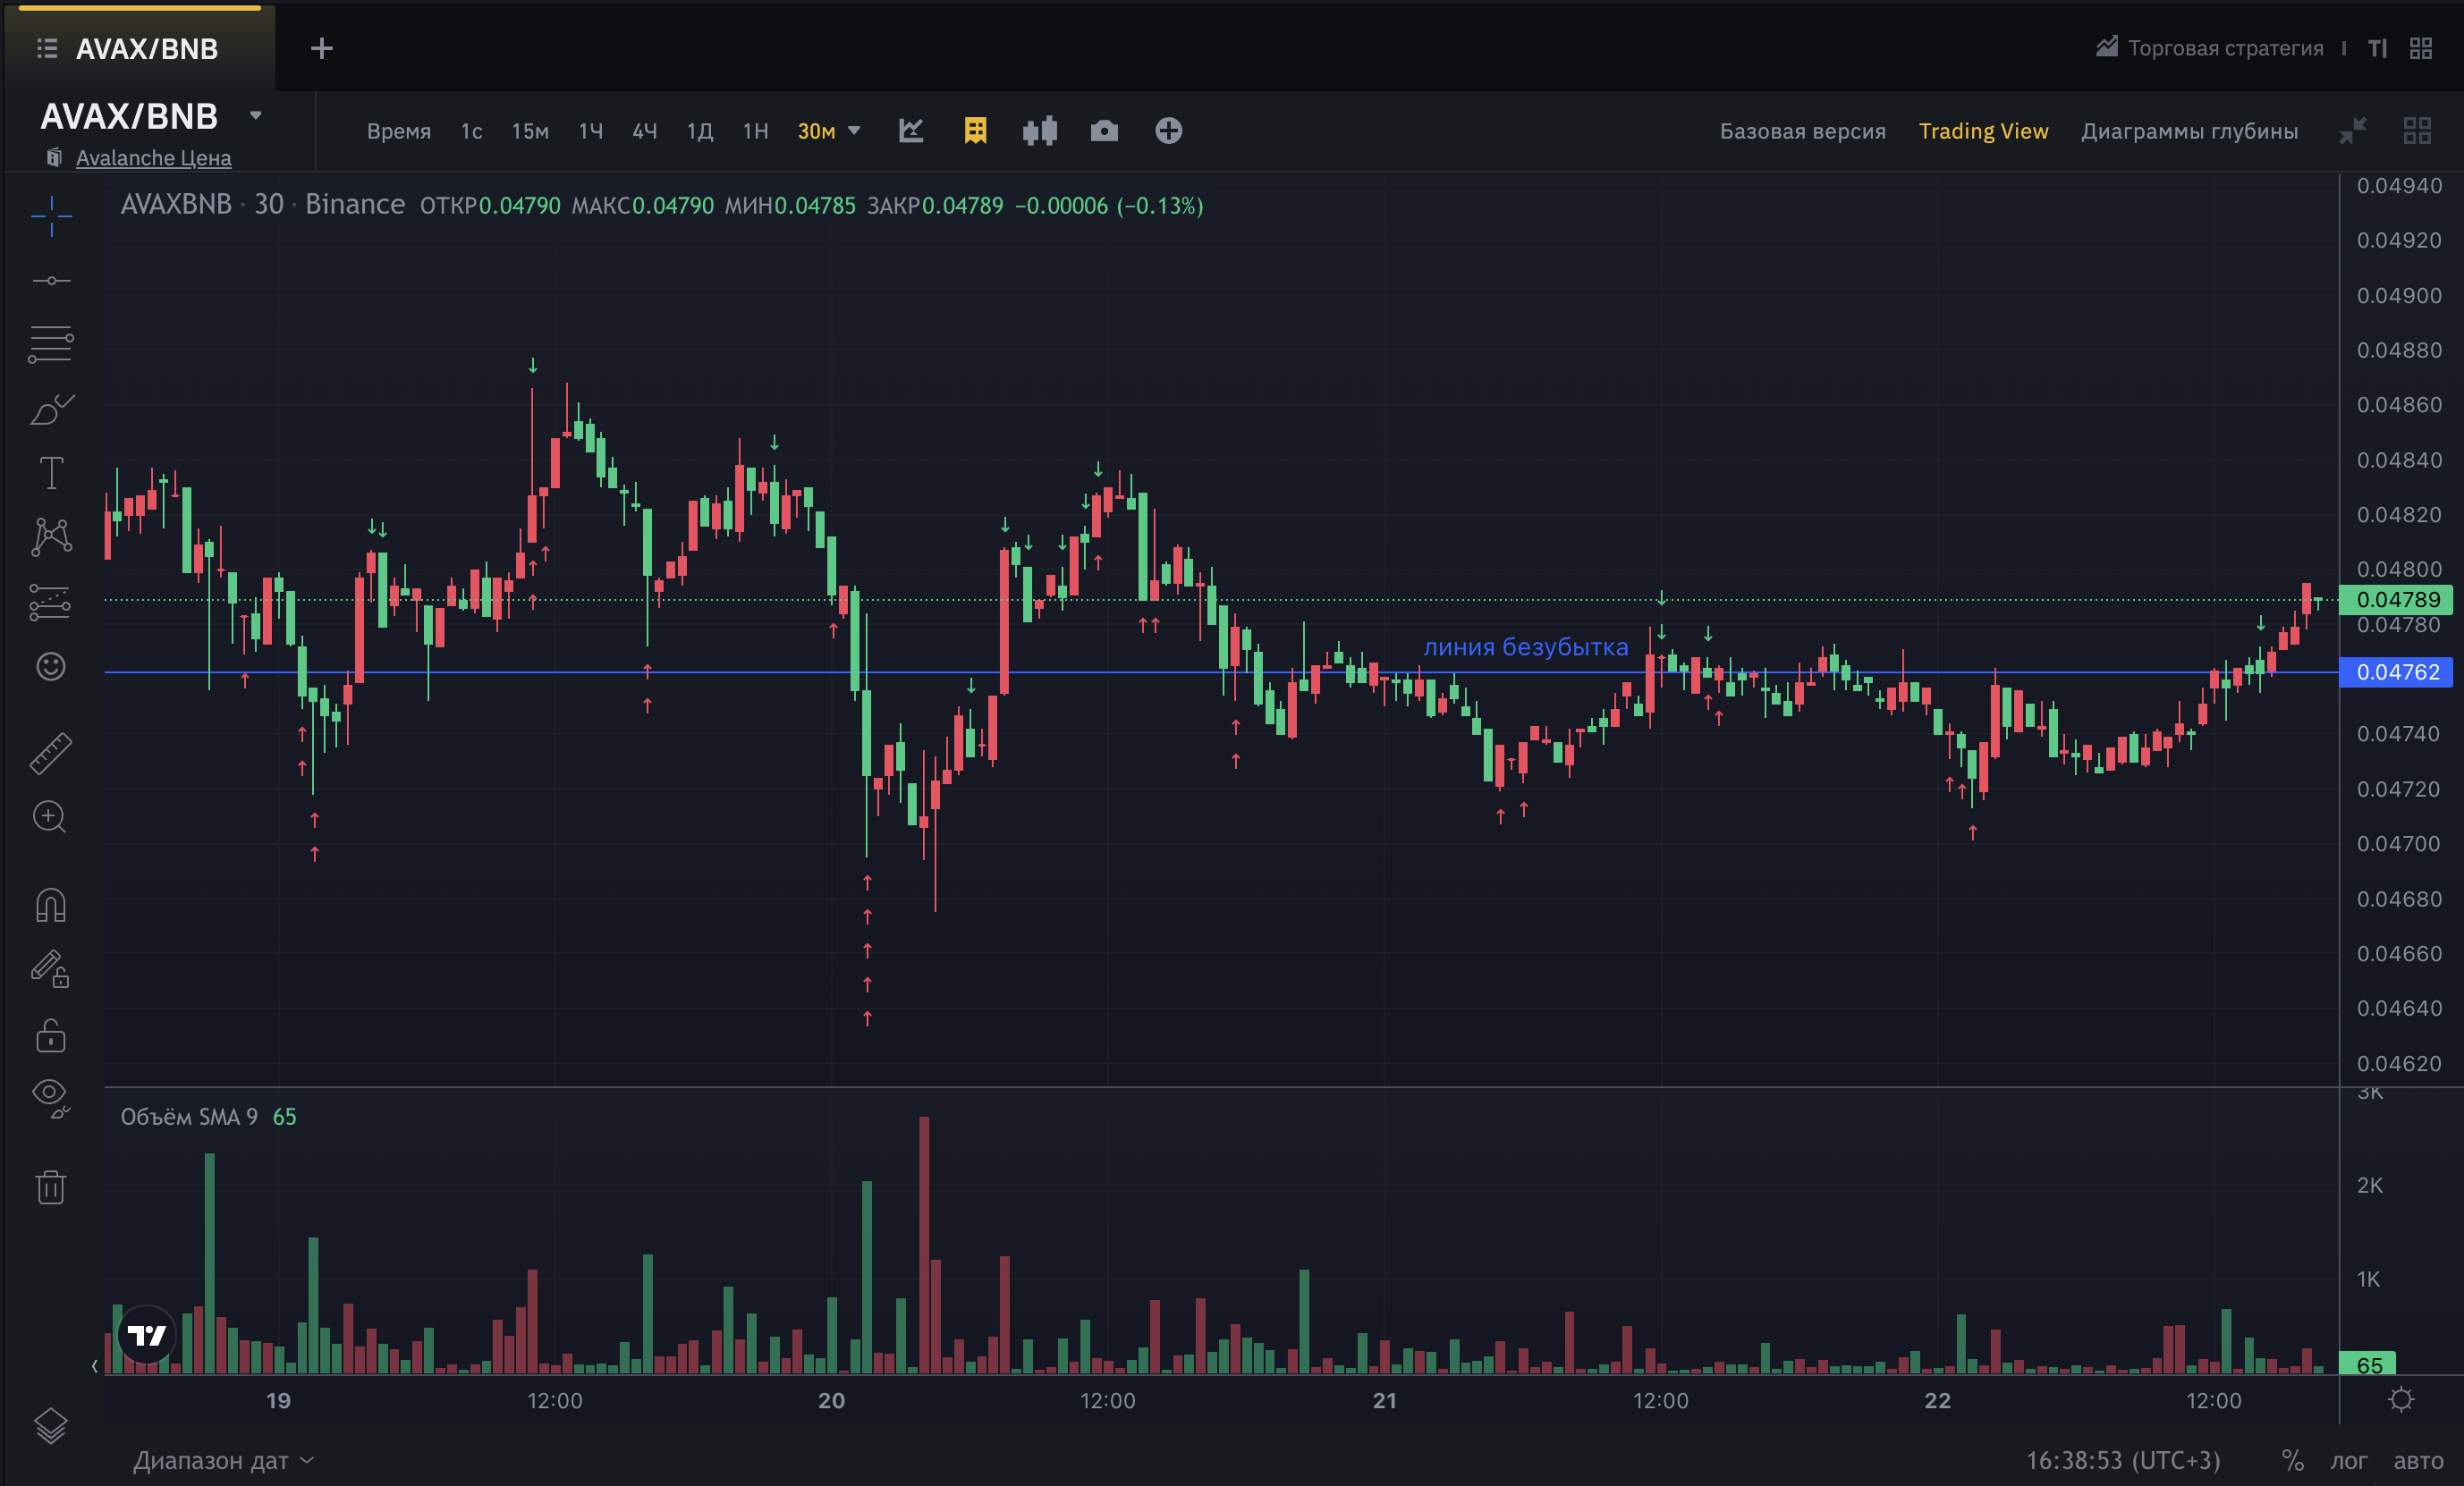Open the emoji icons tool
Screen dimensions: 2464x1486
pyautogui.click(x=51, y=666)
